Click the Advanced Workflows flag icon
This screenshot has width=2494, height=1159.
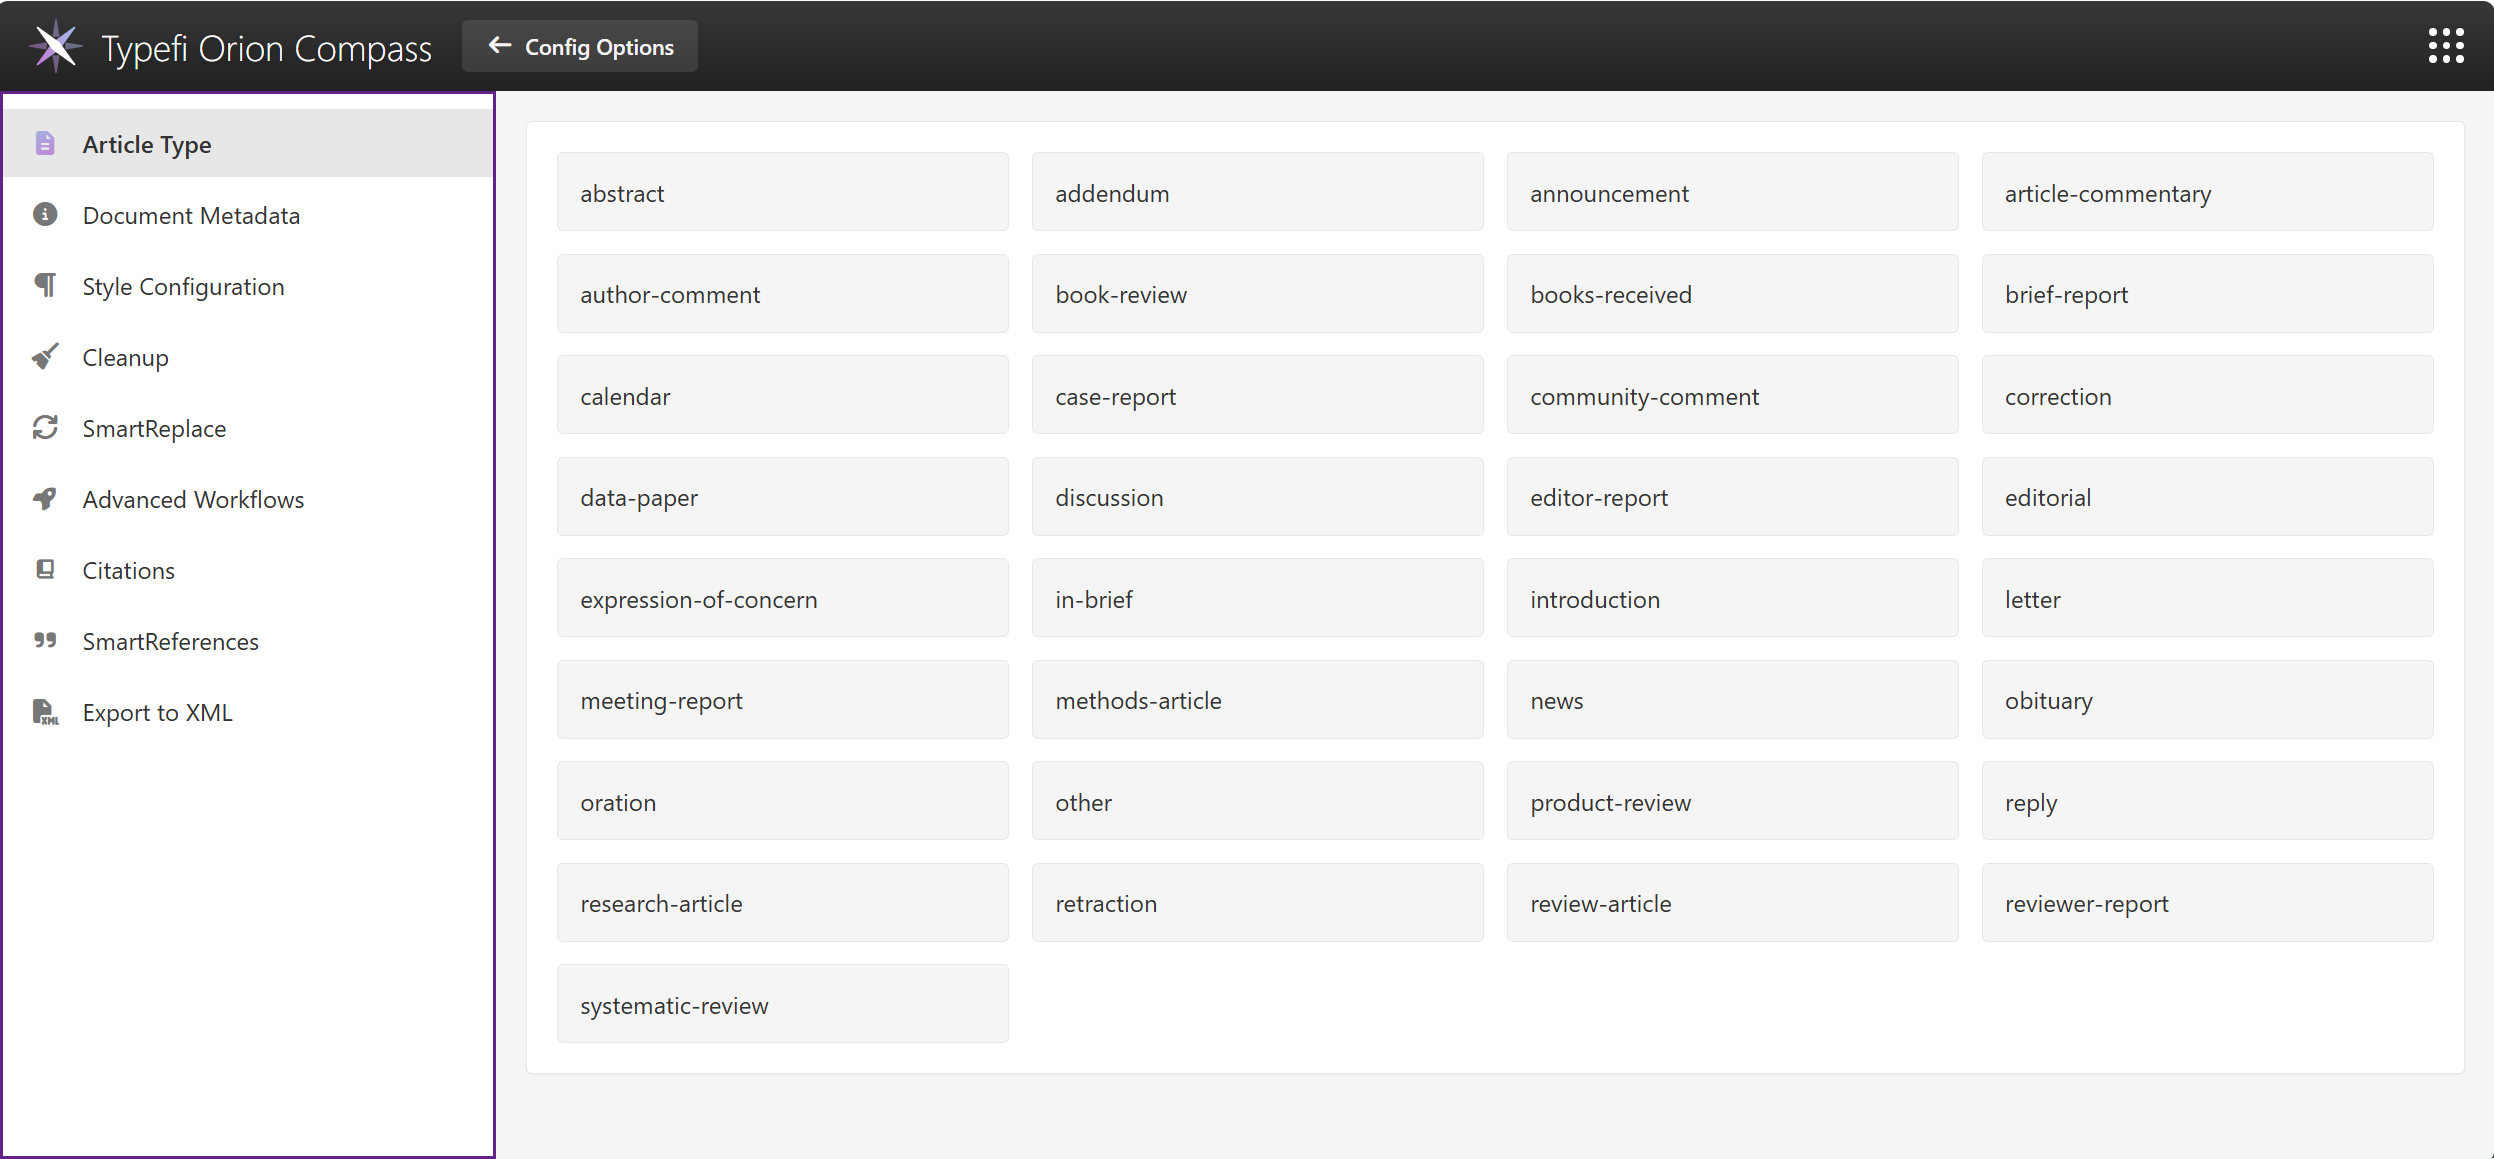45,499
